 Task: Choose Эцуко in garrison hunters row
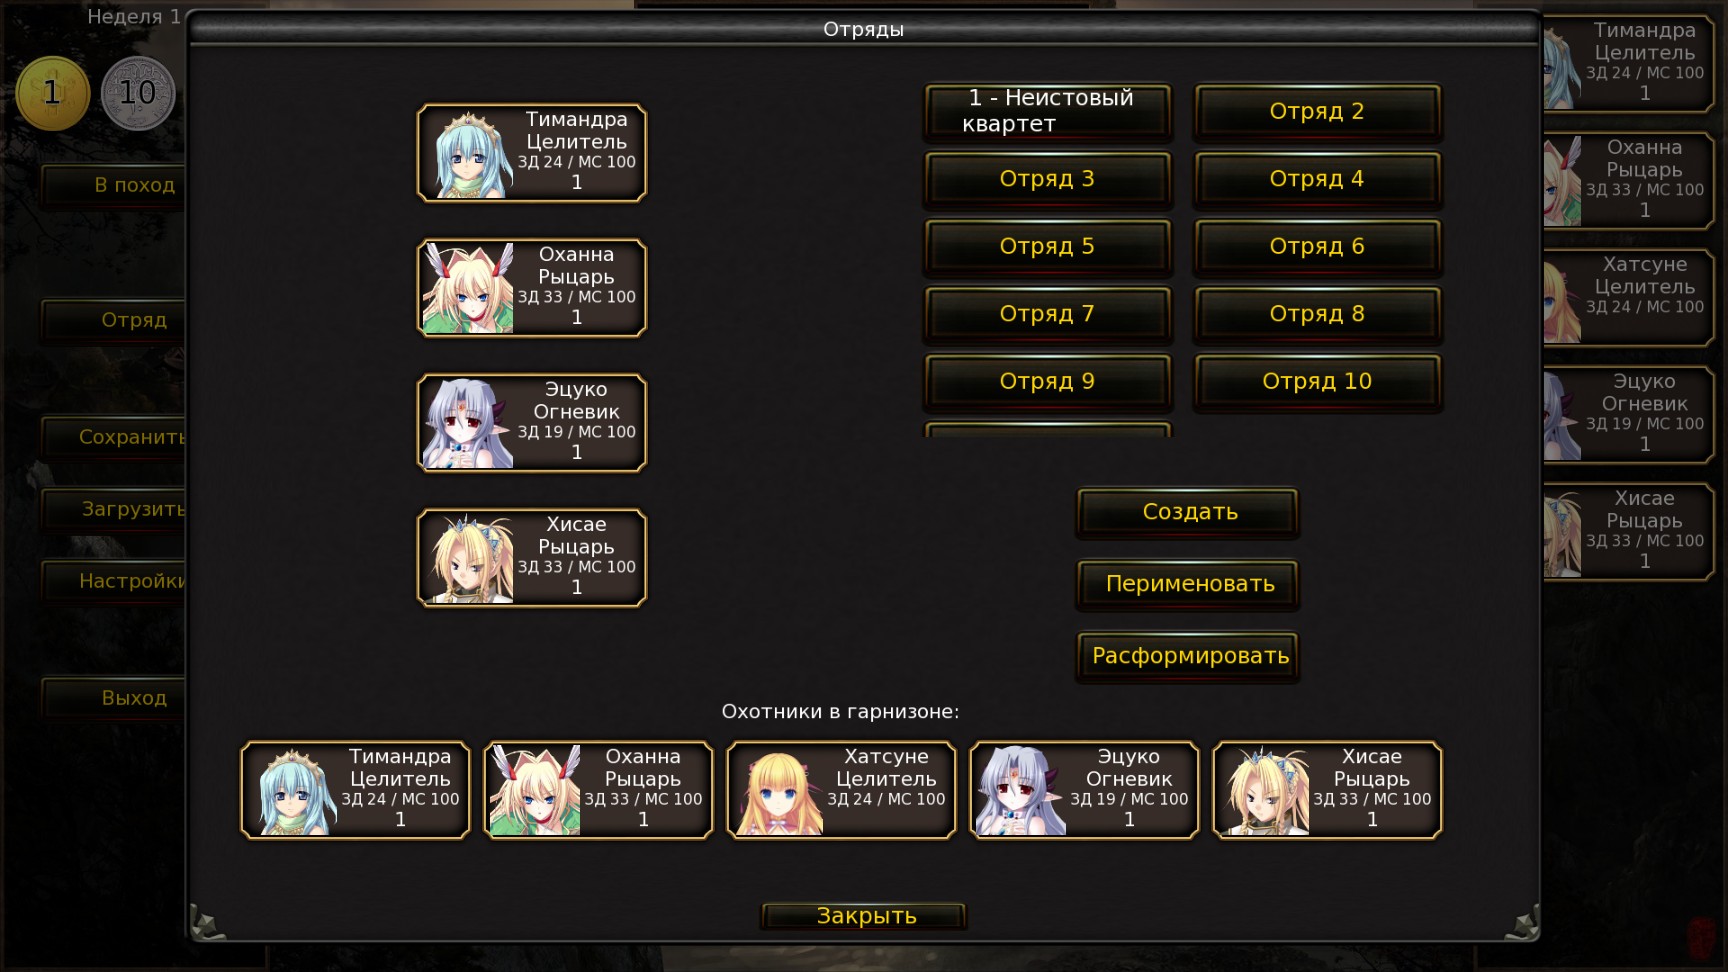pos(1084,790)
